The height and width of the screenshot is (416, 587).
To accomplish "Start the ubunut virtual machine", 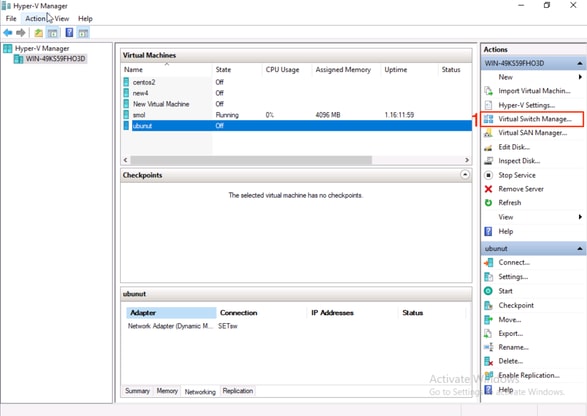I will tap(505, 291).
